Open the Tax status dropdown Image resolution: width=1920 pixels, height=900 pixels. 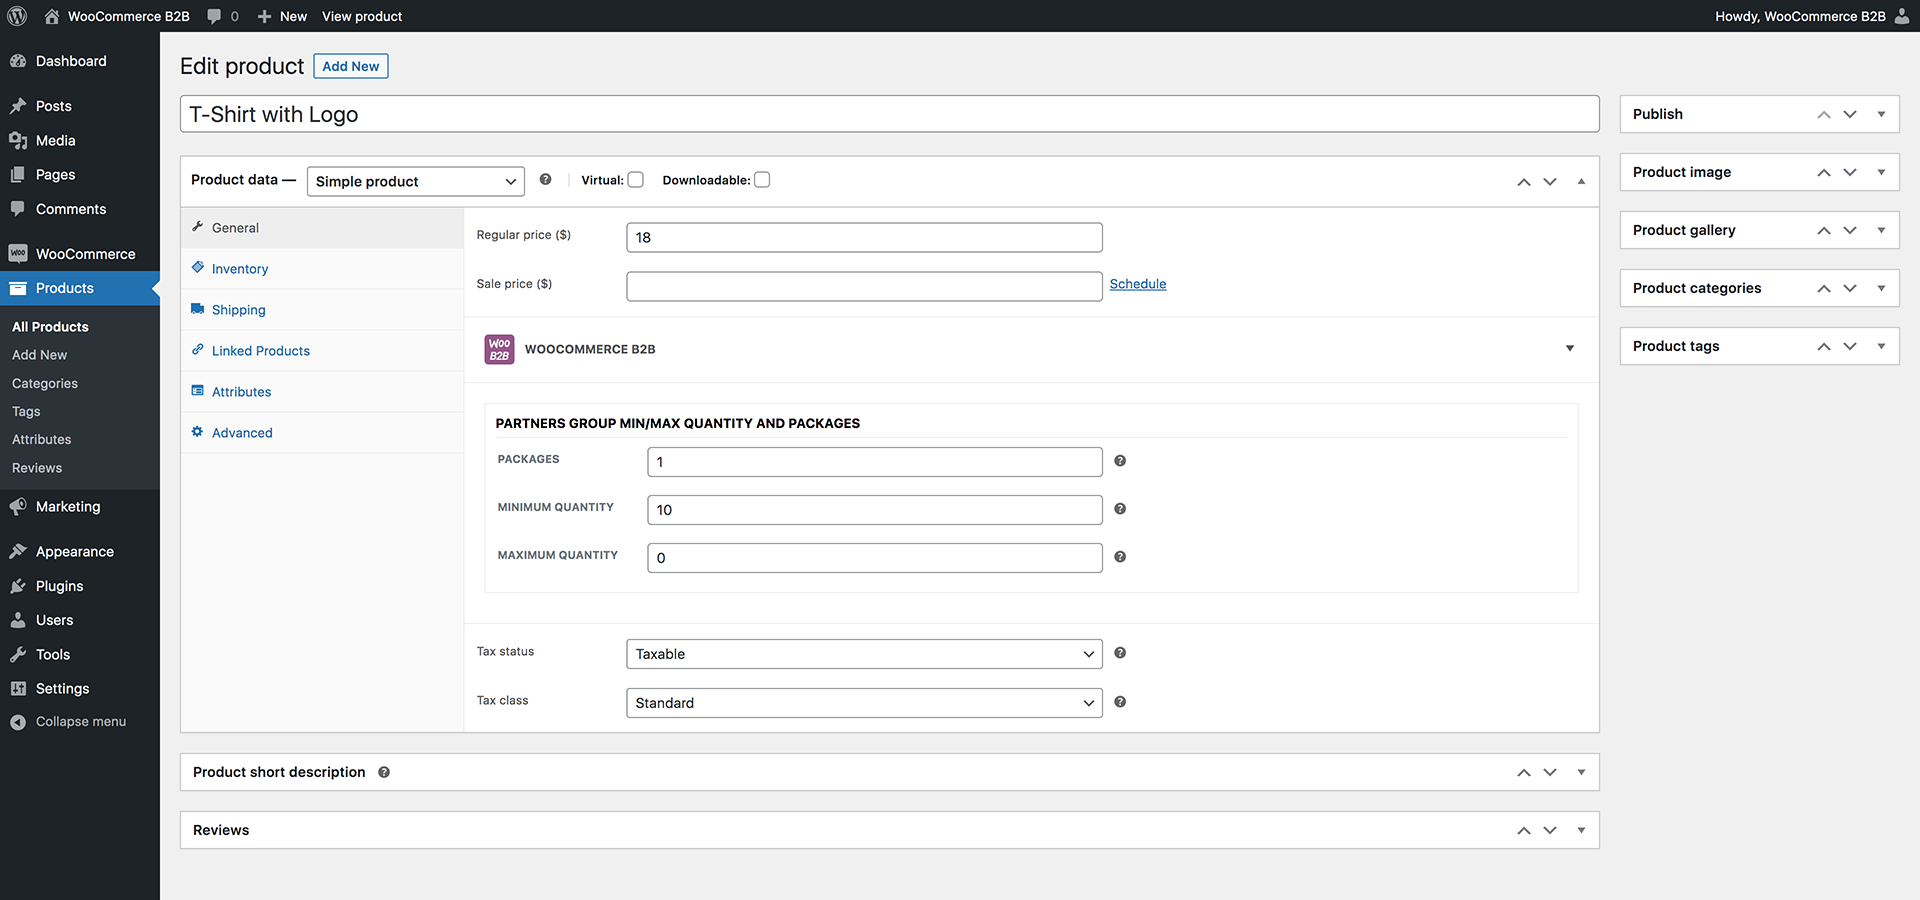pos(864,654)
